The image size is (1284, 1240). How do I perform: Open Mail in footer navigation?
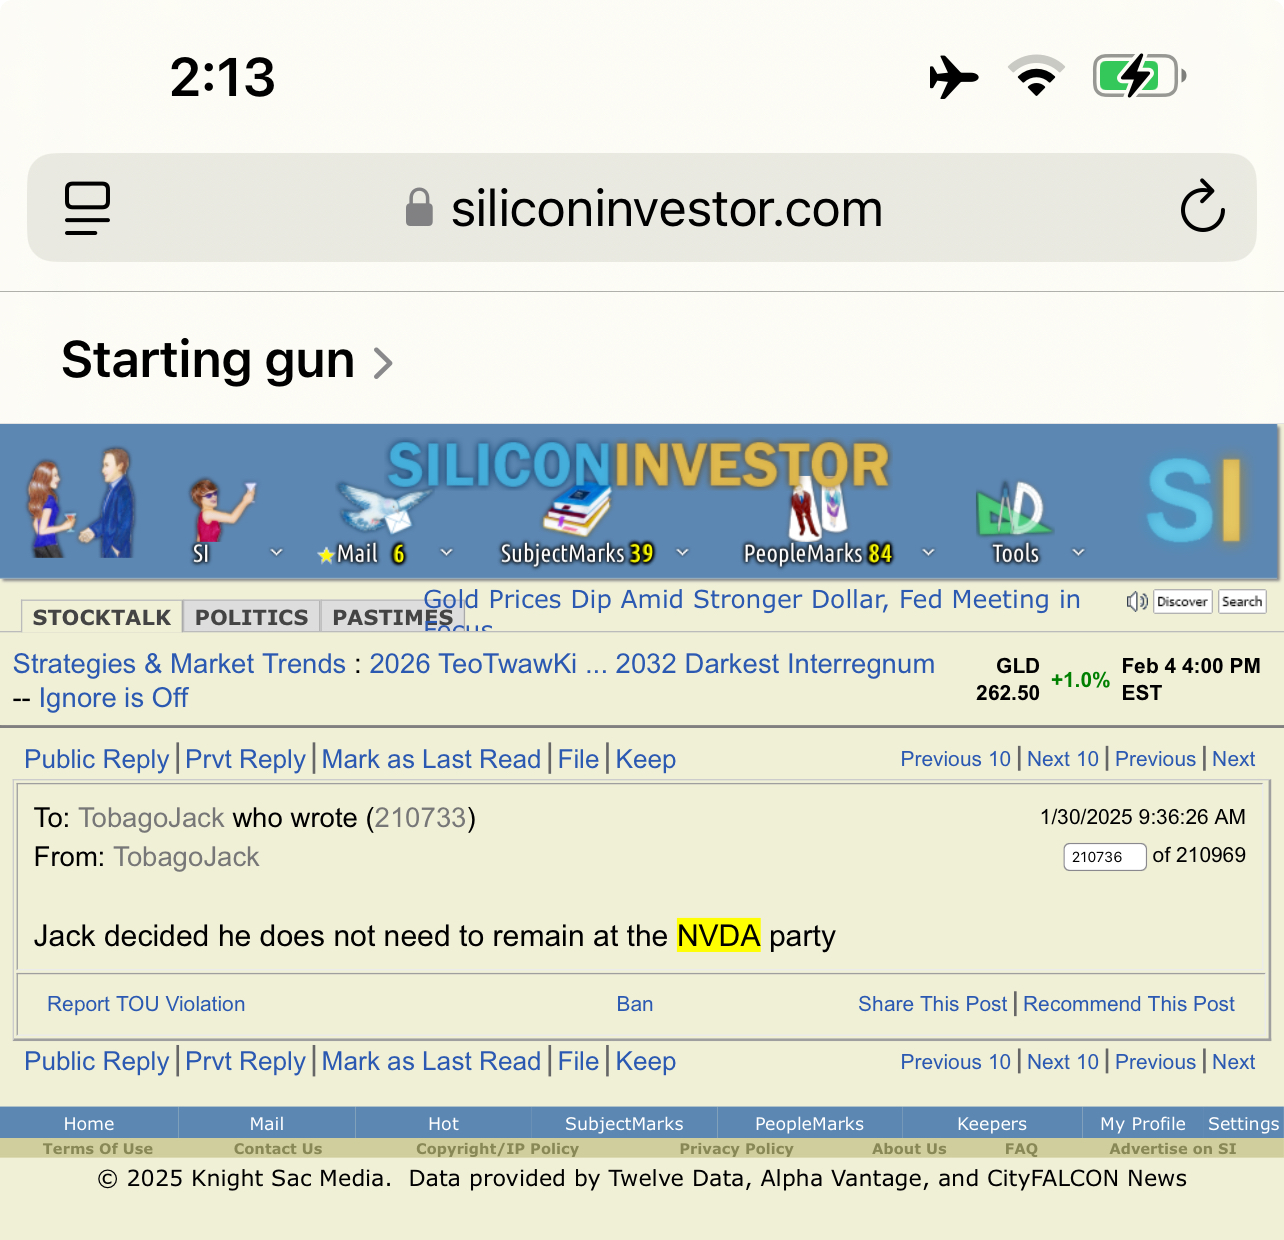[267, 1124]
